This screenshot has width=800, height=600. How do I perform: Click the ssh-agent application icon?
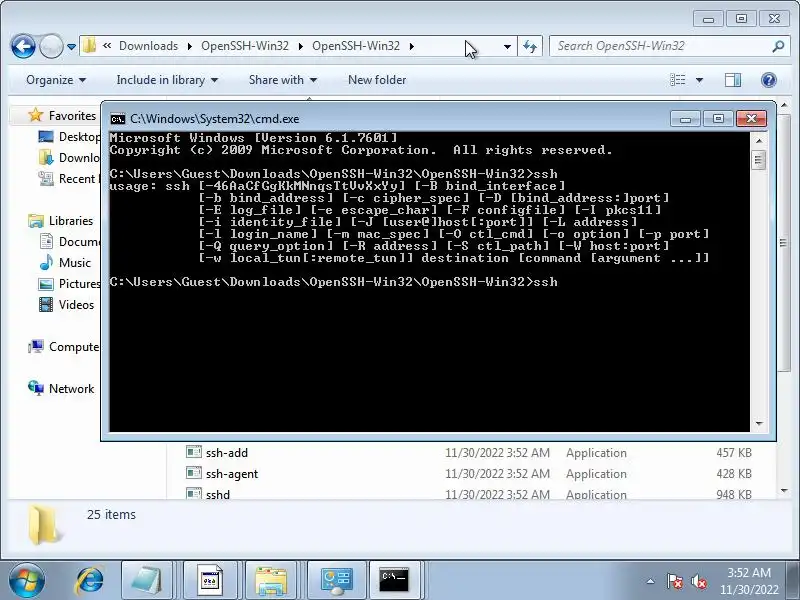(x=194, y=473)
